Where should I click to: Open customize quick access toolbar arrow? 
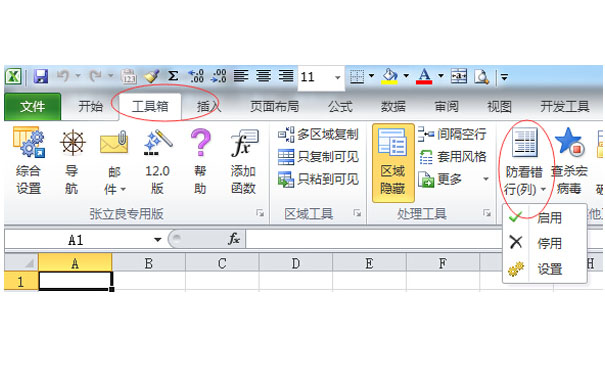[504, 77]
